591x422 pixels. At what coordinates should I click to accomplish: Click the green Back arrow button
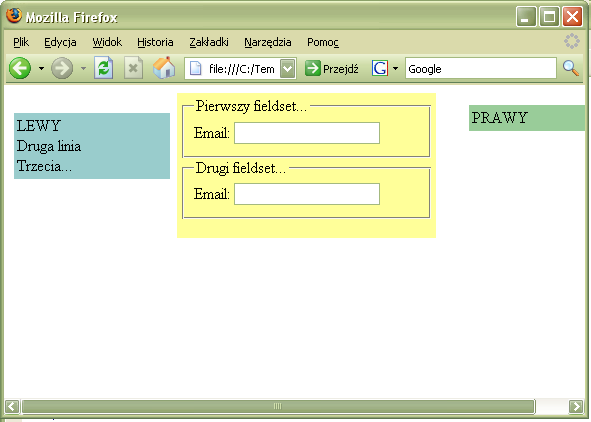click(x=20, y=69)
